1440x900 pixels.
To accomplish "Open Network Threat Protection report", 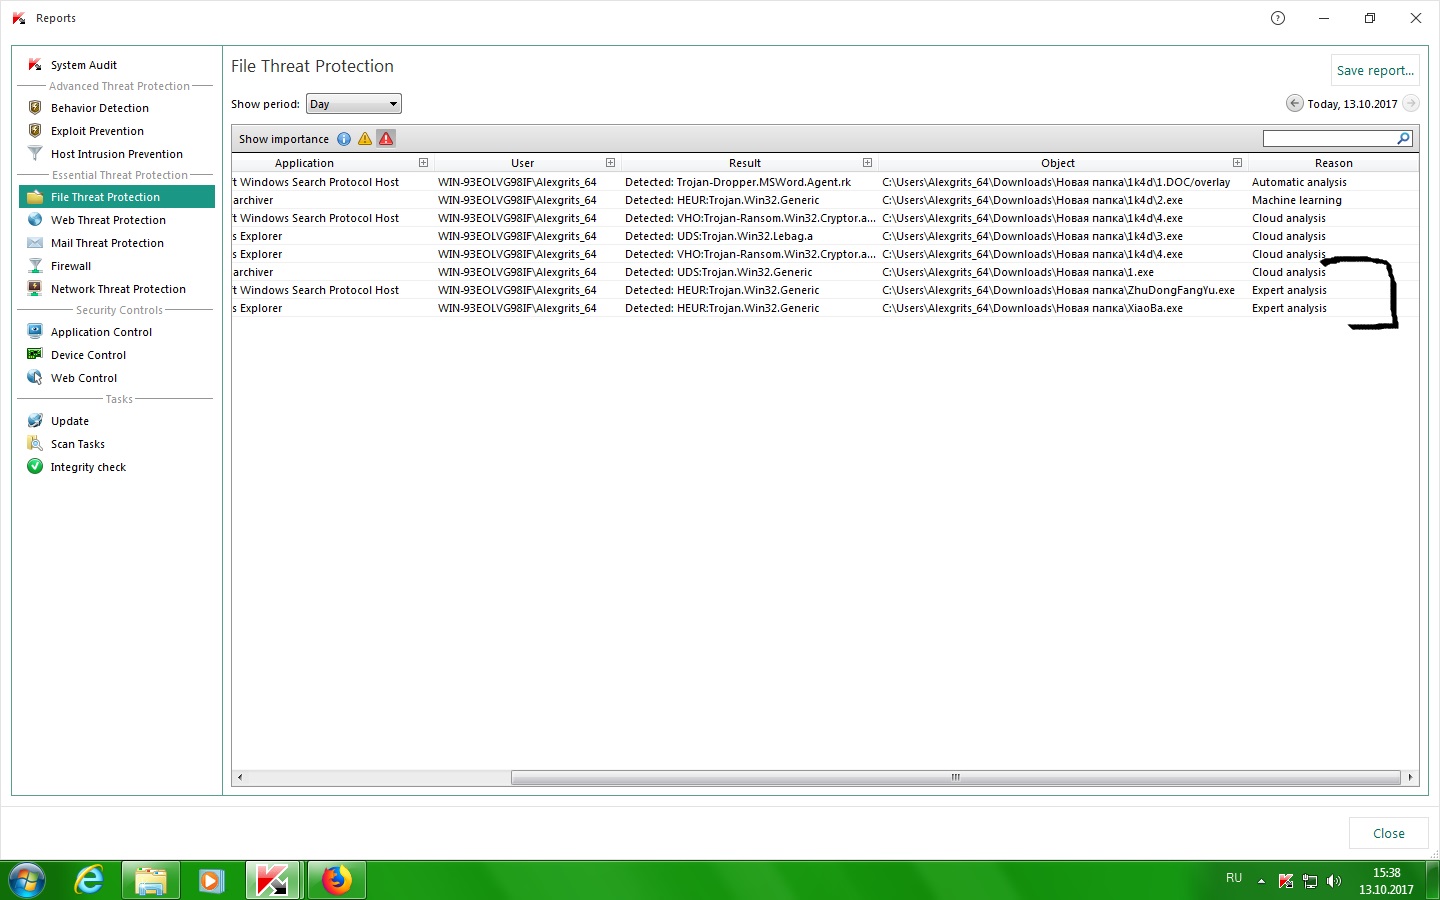I will click(x=117, y=289).
